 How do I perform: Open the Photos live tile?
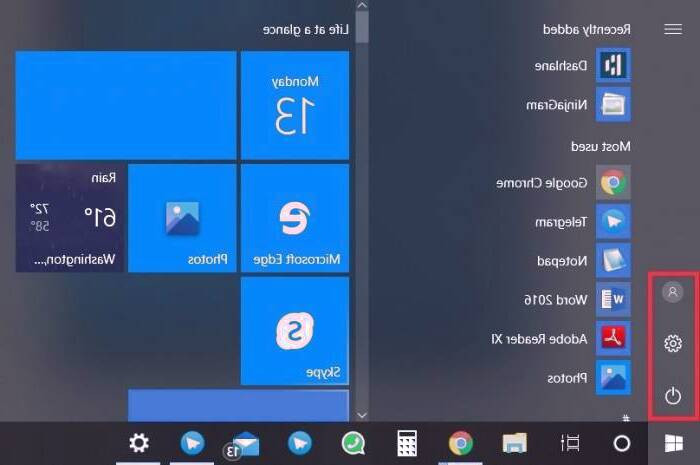182,218
